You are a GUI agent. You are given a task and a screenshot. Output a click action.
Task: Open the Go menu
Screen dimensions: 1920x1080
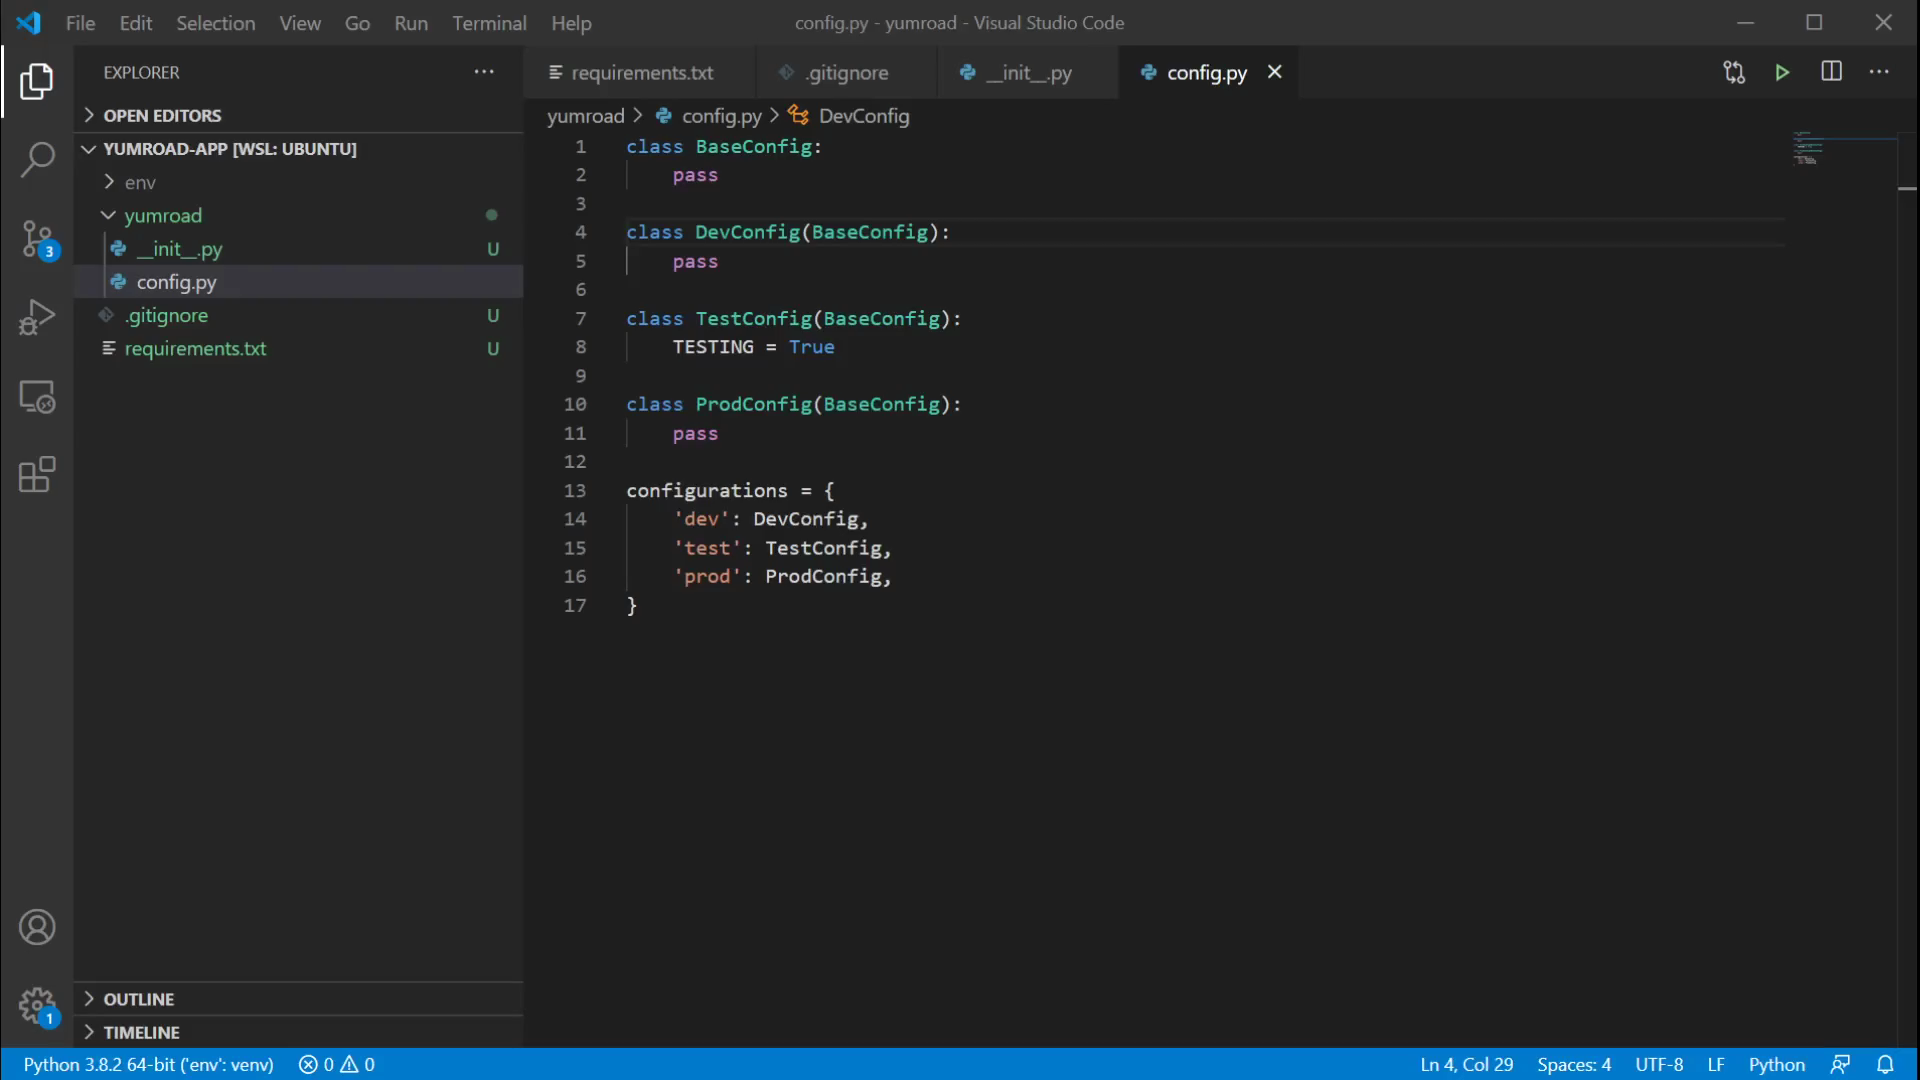[x=357, y=22]
